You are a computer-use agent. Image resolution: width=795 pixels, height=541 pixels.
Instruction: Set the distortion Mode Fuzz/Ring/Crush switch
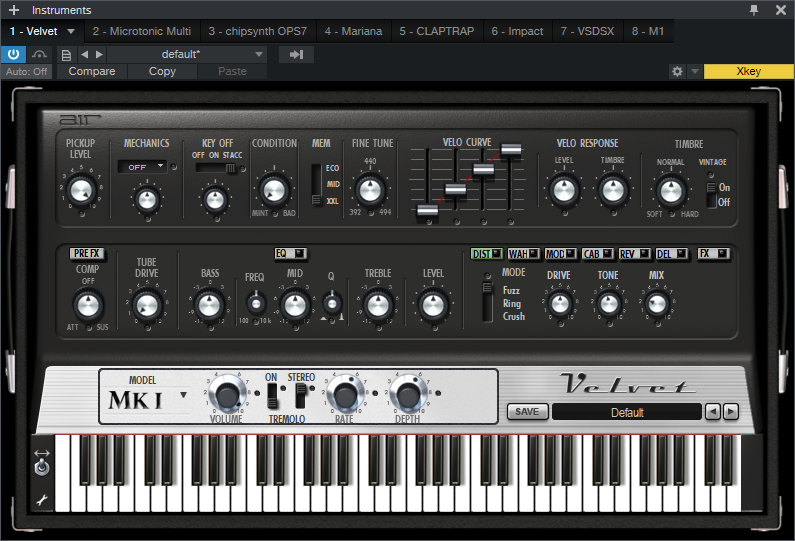point(487,302)
